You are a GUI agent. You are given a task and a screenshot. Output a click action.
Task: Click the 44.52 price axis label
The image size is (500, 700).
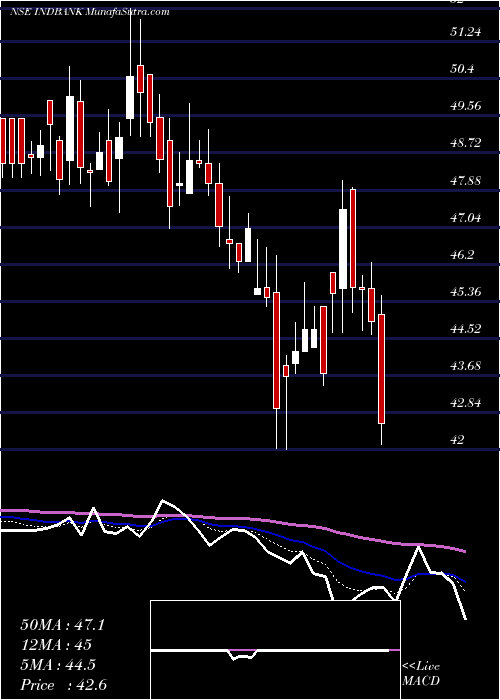466,329
